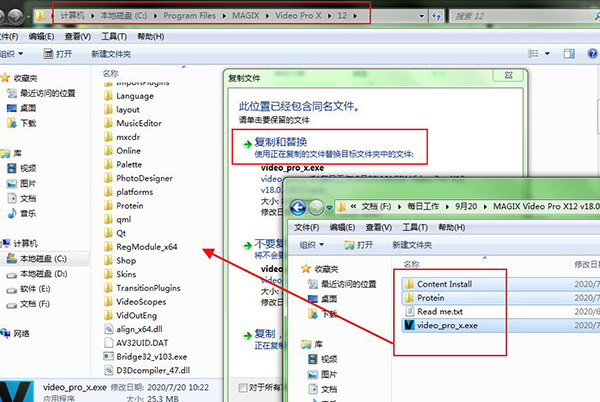Viewport: 600px width, 402px height.
Task: Open the address bar history dropdown arrow
Action: click(421, 16)
